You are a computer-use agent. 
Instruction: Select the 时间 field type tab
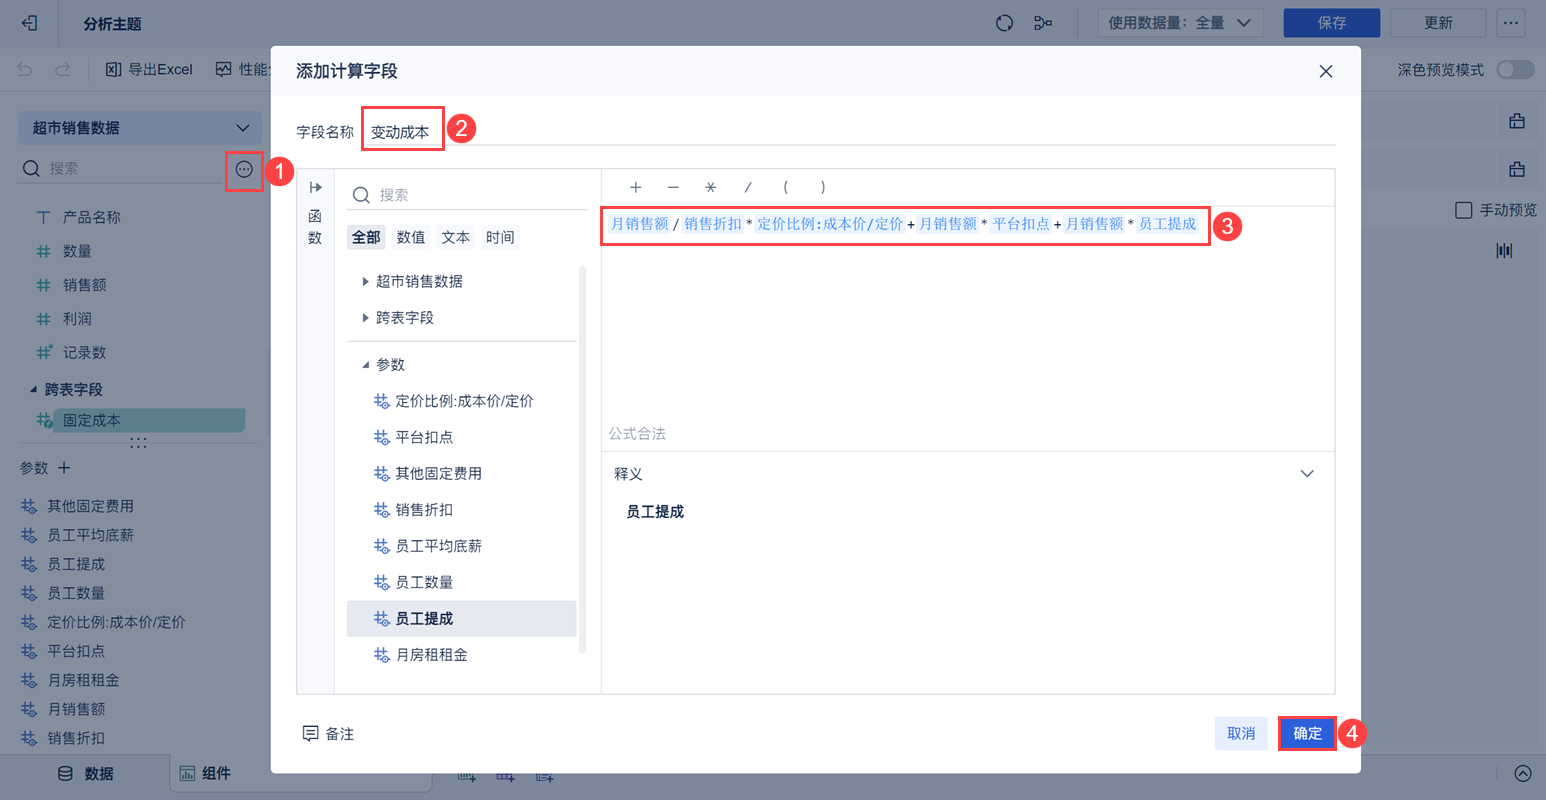(500, 237)
